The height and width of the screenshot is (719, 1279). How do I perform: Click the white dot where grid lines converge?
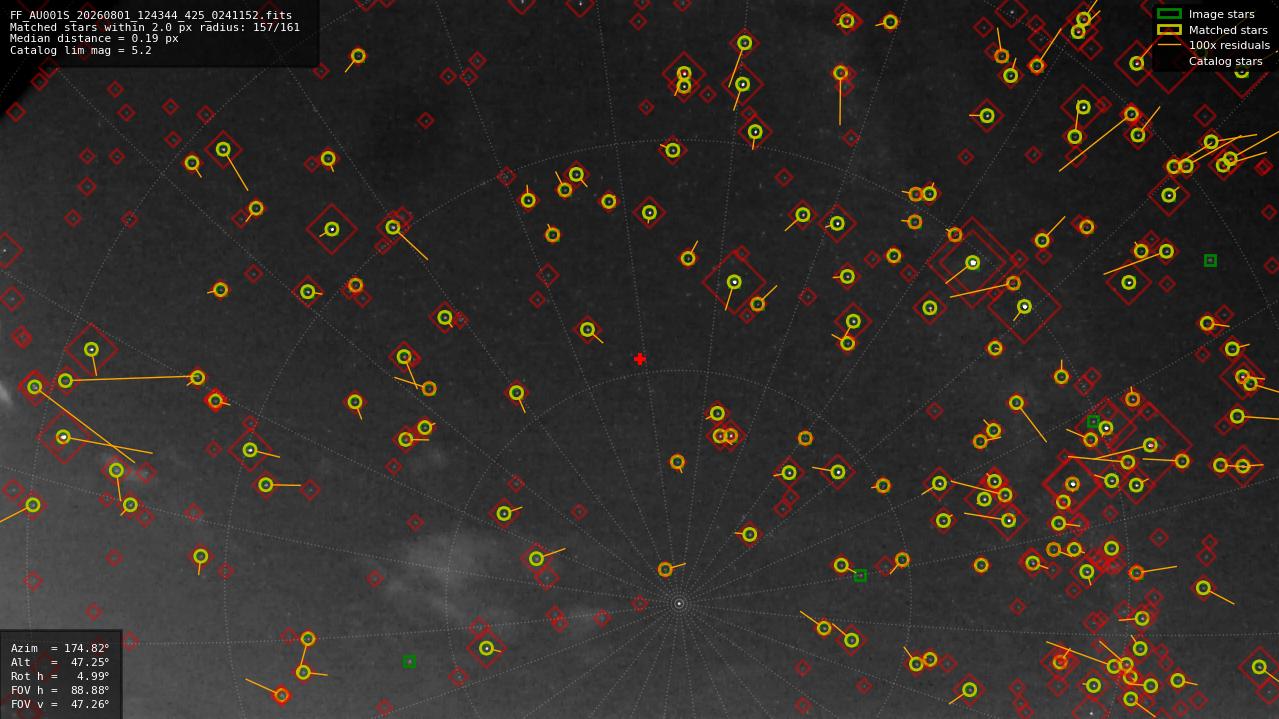[x=679, y=603]
